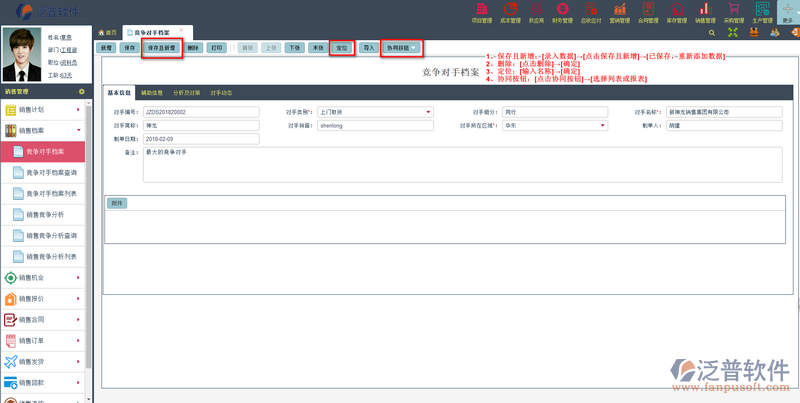
Task: Click the 对手细分 input field
Action: [555, 112]
